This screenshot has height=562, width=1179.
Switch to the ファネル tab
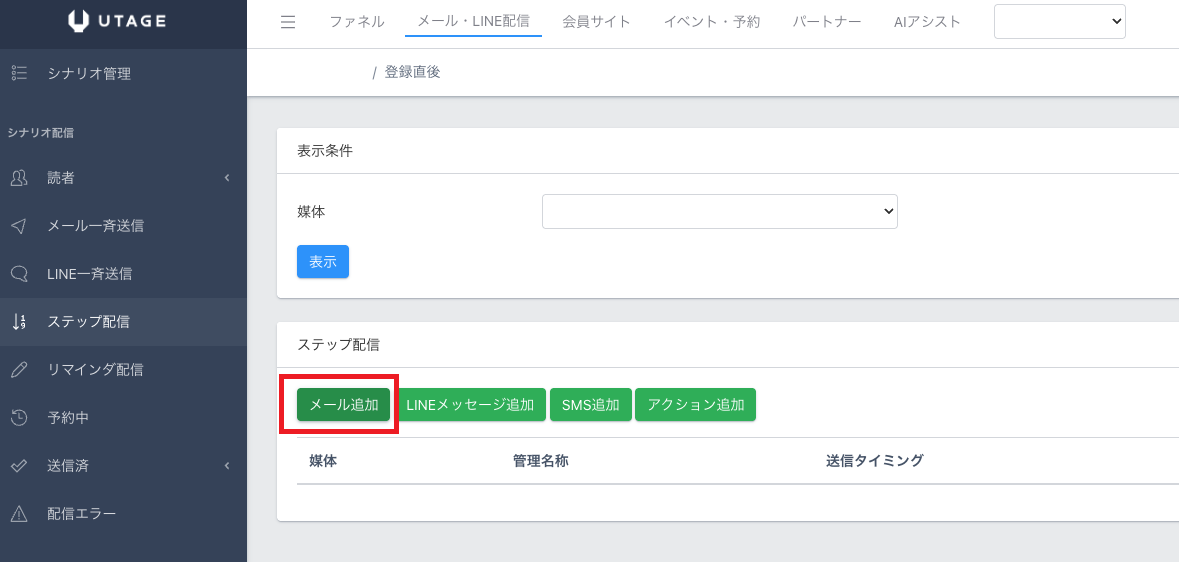pos(357,22)
